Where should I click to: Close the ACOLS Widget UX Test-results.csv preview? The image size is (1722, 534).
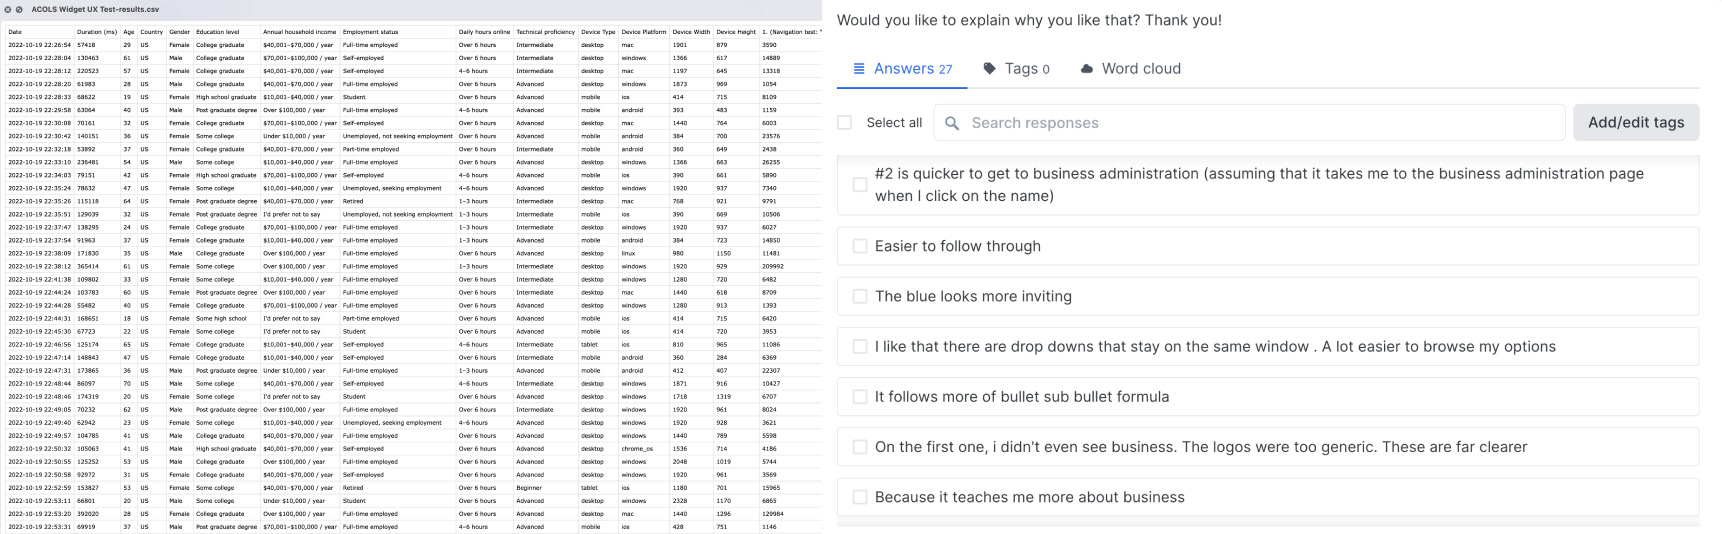point(9,9)
